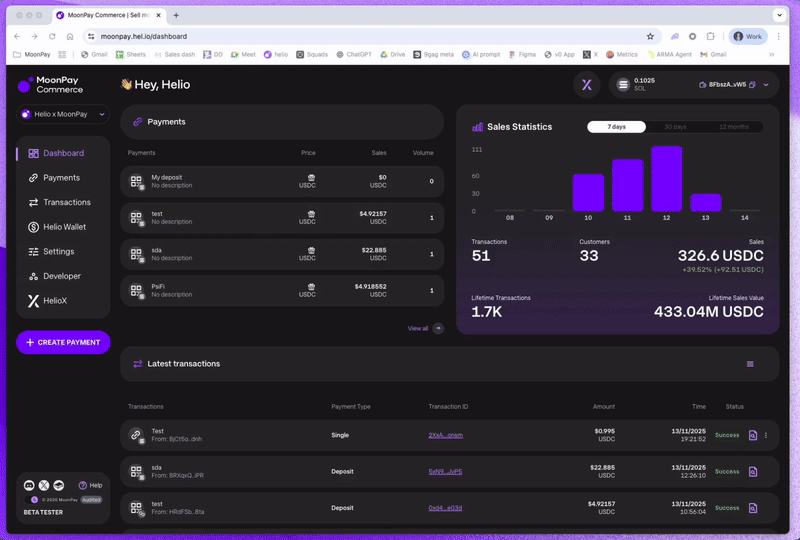The width and height of the screenshot is (800, 540).
Task: Open a new browser tab
Action: 176,15
